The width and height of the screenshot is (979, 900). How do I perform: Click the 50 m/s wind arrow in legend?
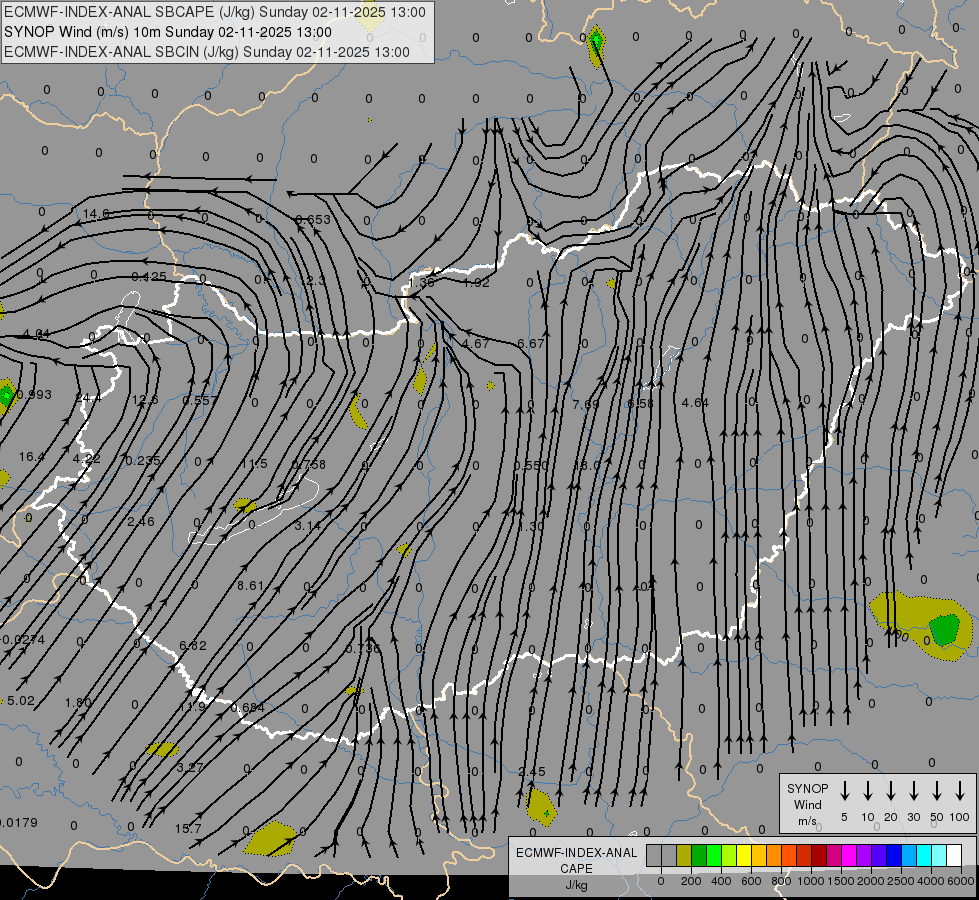coord(937,791)
